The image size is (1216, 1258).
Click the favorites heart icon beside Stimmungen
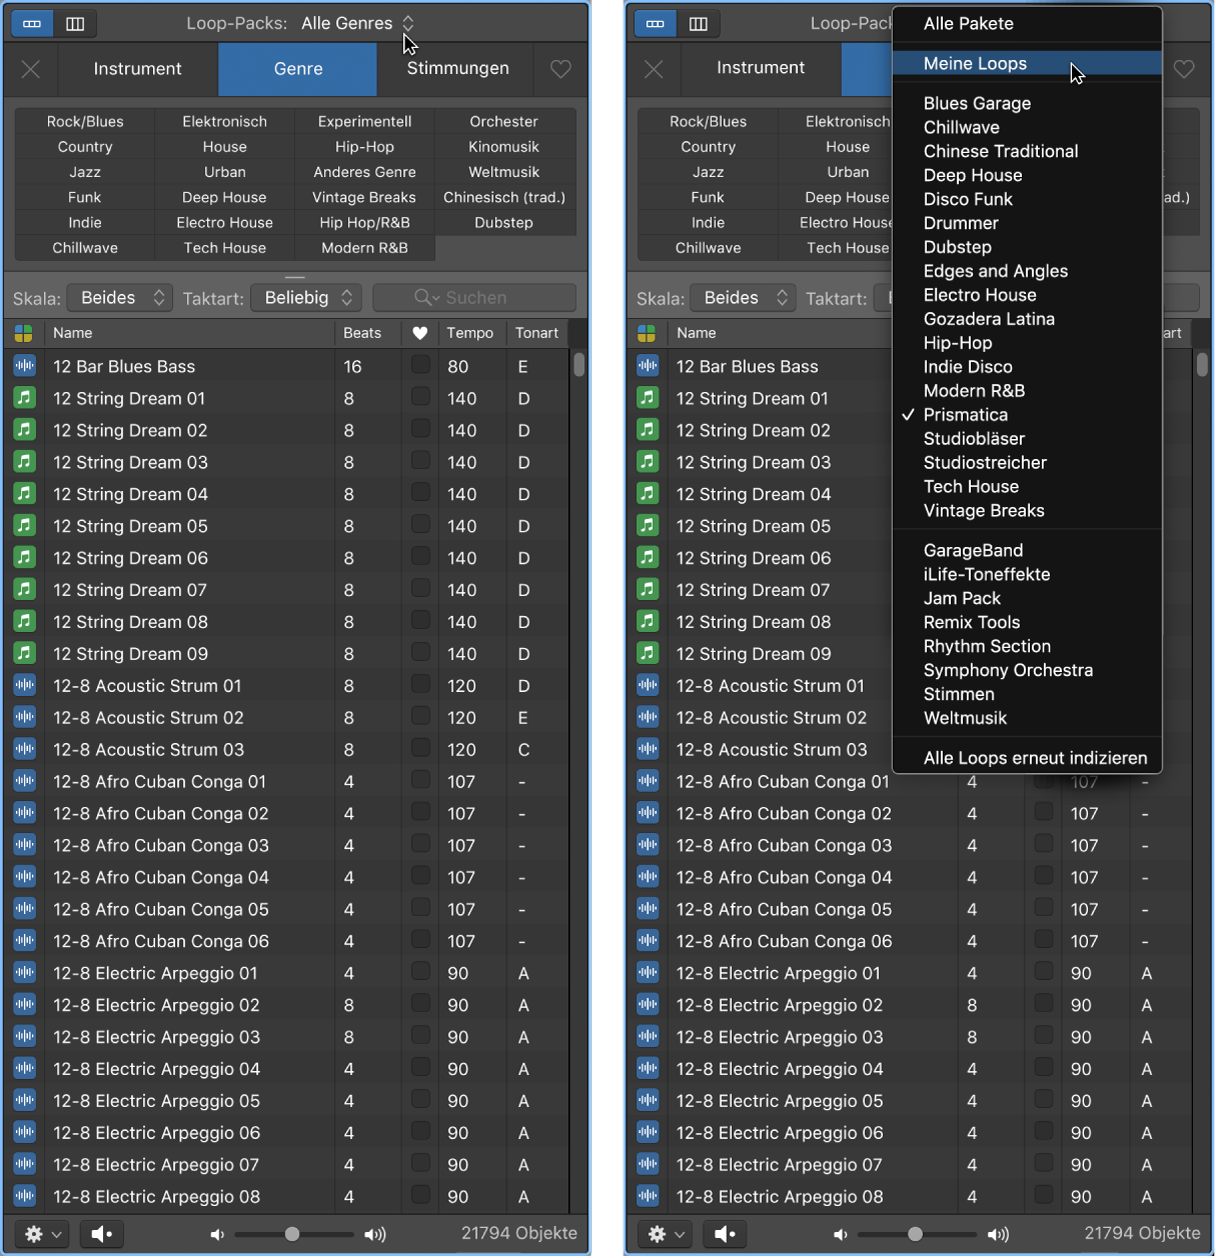click(x=561, y=69)
